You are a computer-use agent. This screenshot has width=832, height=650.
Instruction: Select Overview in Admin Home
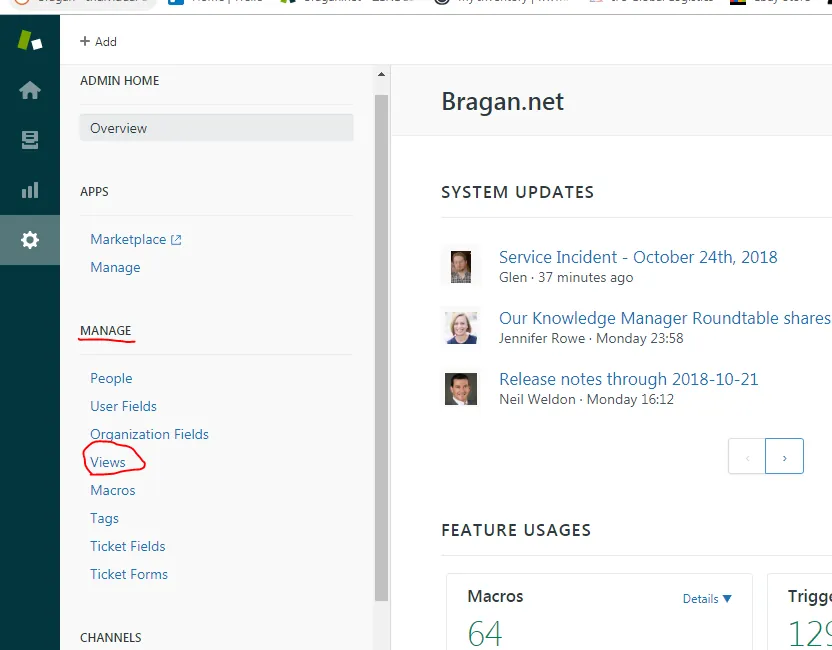216,128
